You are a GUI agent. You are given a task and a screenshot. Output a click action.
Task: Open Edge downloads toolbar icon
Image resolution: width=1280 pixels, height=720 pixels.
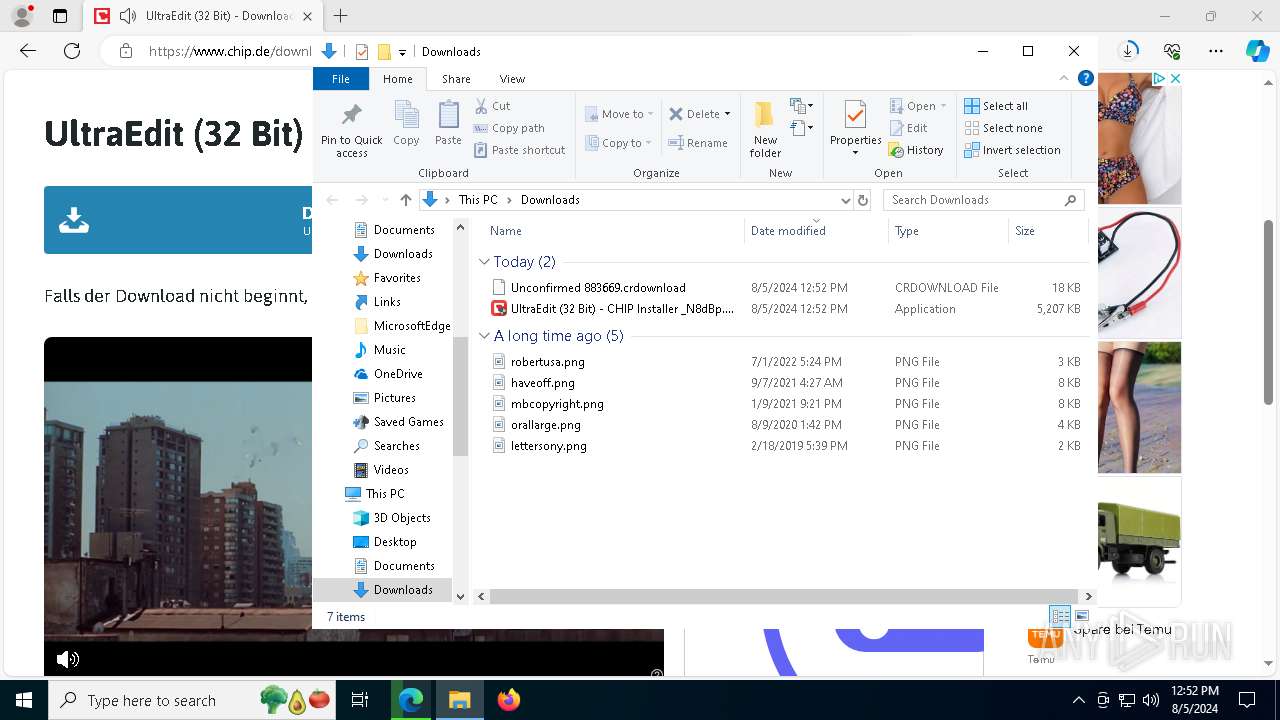1129,51
